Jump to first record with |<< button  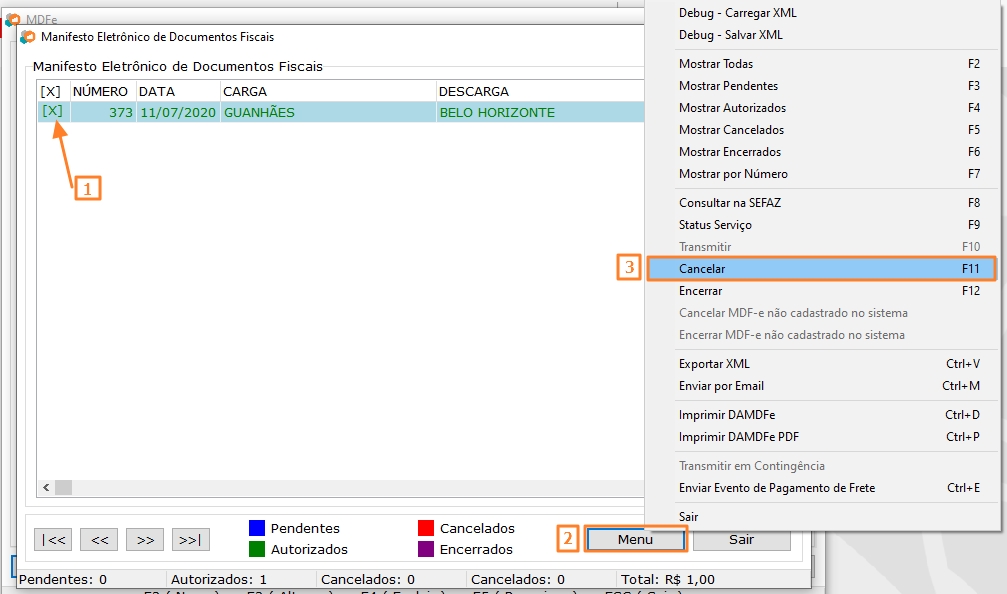52,539
